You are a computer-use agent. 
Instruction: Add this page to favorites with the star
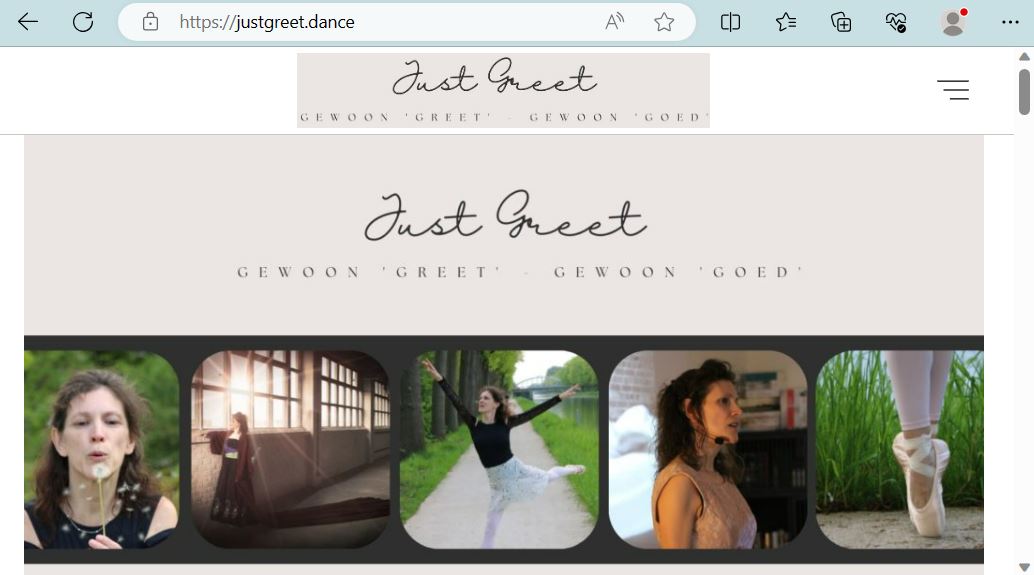(x=664, y=22)
